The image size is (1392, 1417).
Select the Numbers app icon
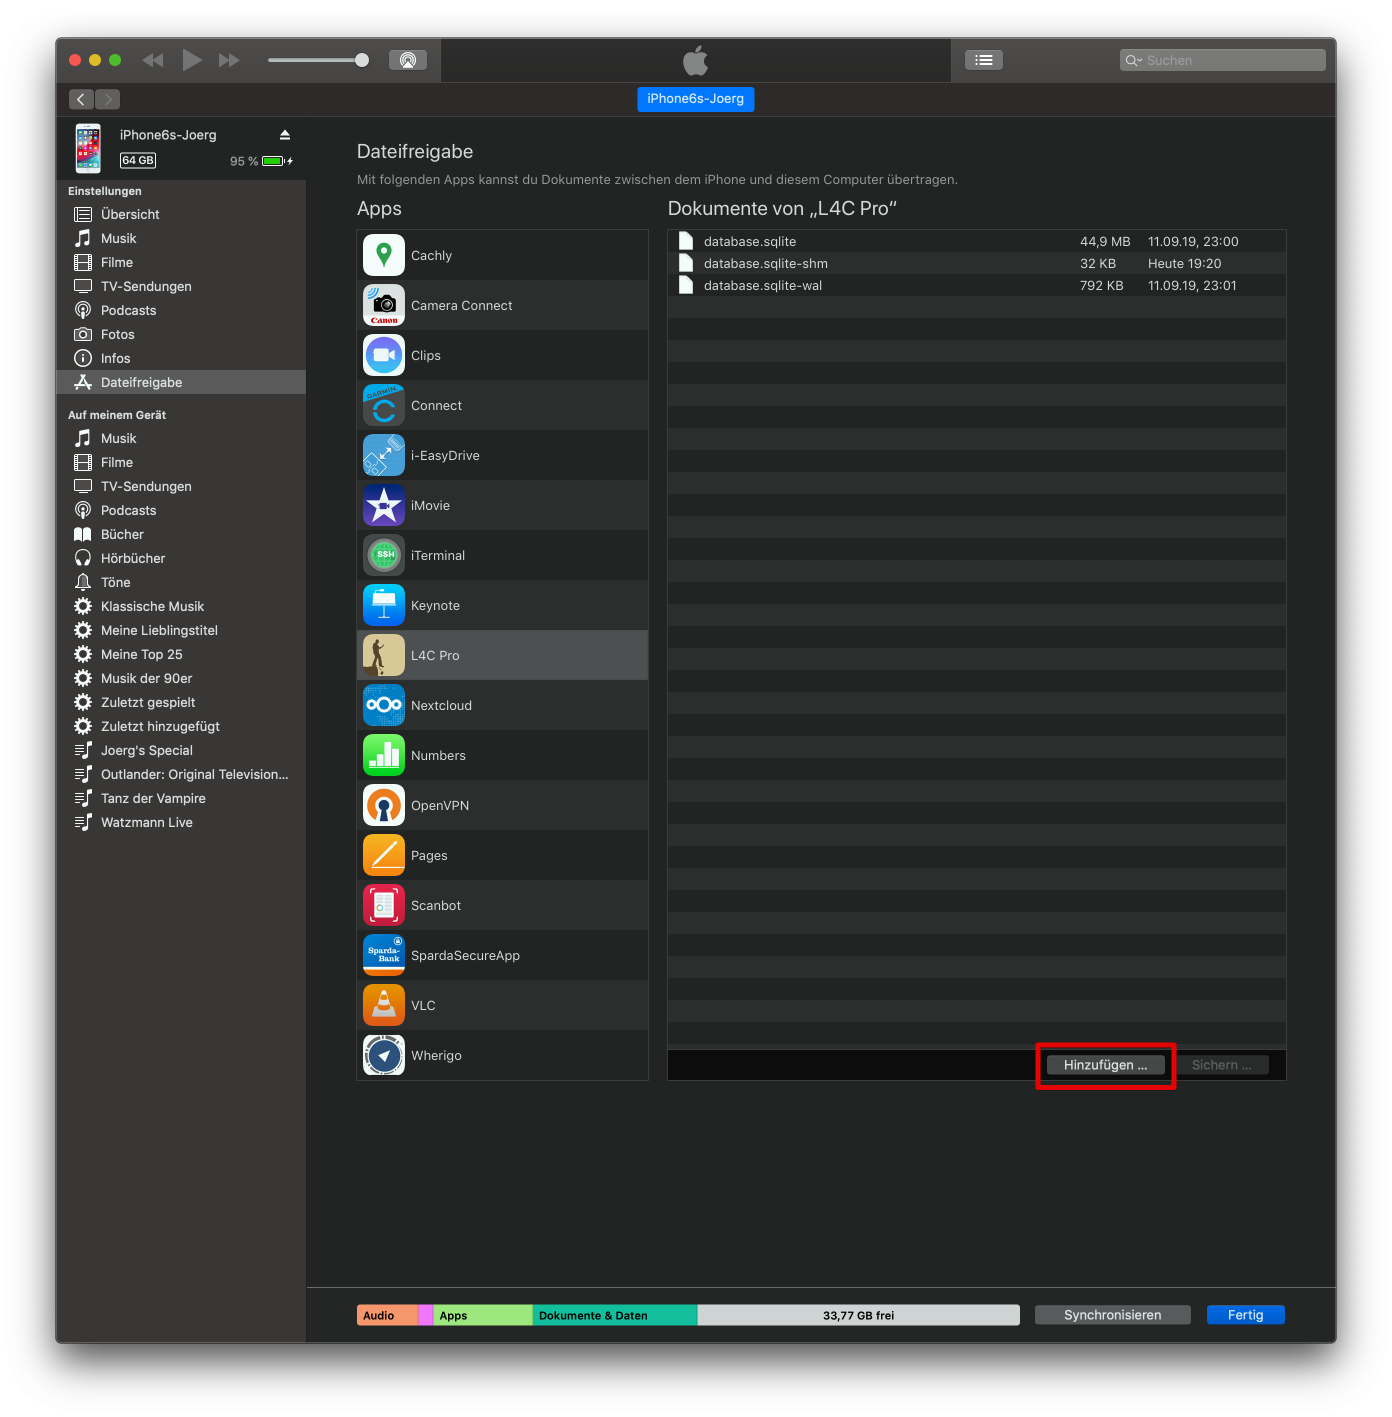click(384, 755)
